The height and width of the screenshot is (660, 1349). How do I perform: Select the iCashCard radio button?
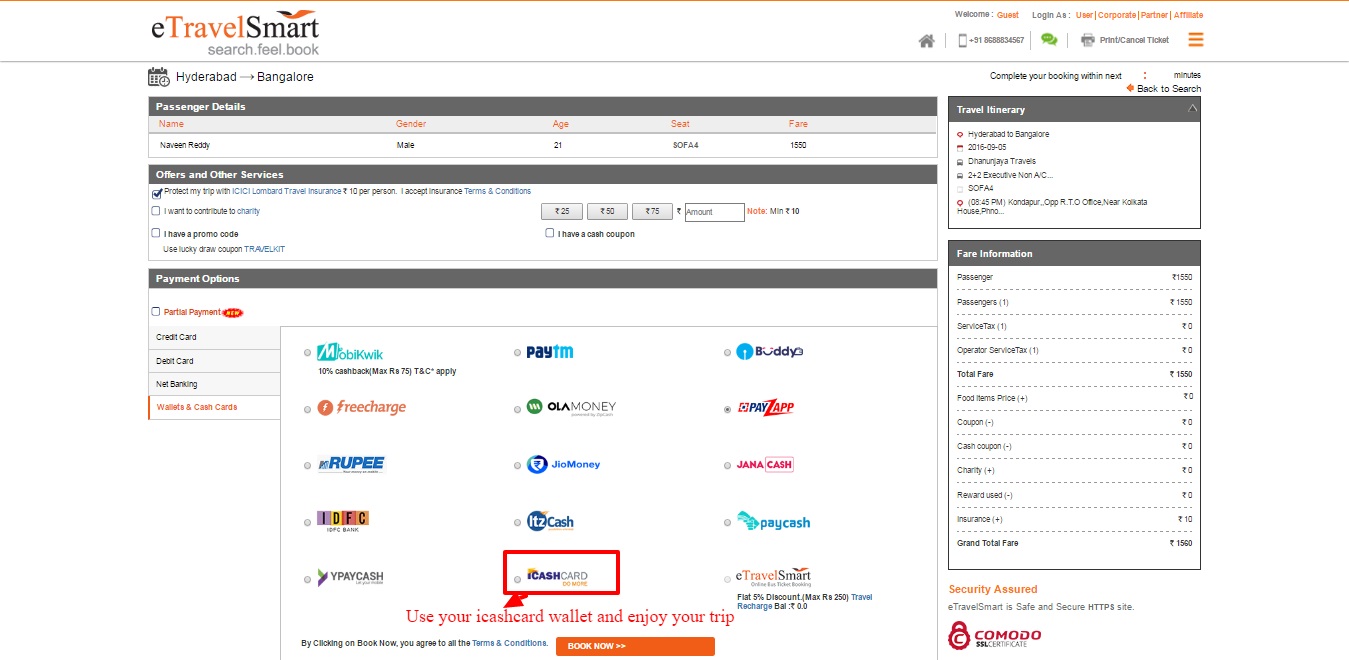click(x=517, y=579)
